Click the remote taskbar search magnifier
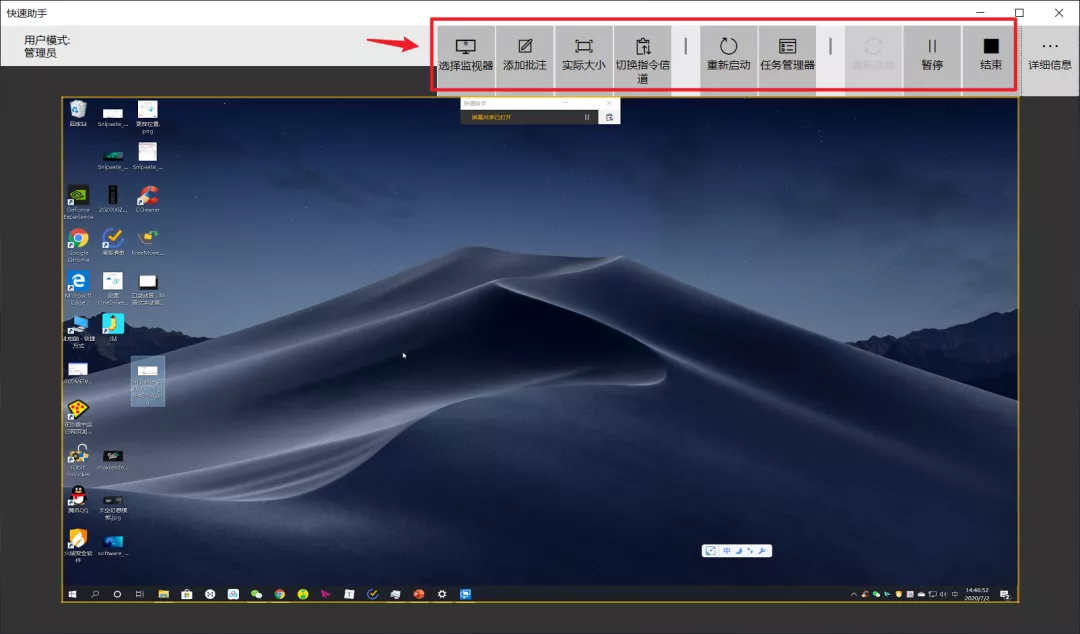 (95, 594)
